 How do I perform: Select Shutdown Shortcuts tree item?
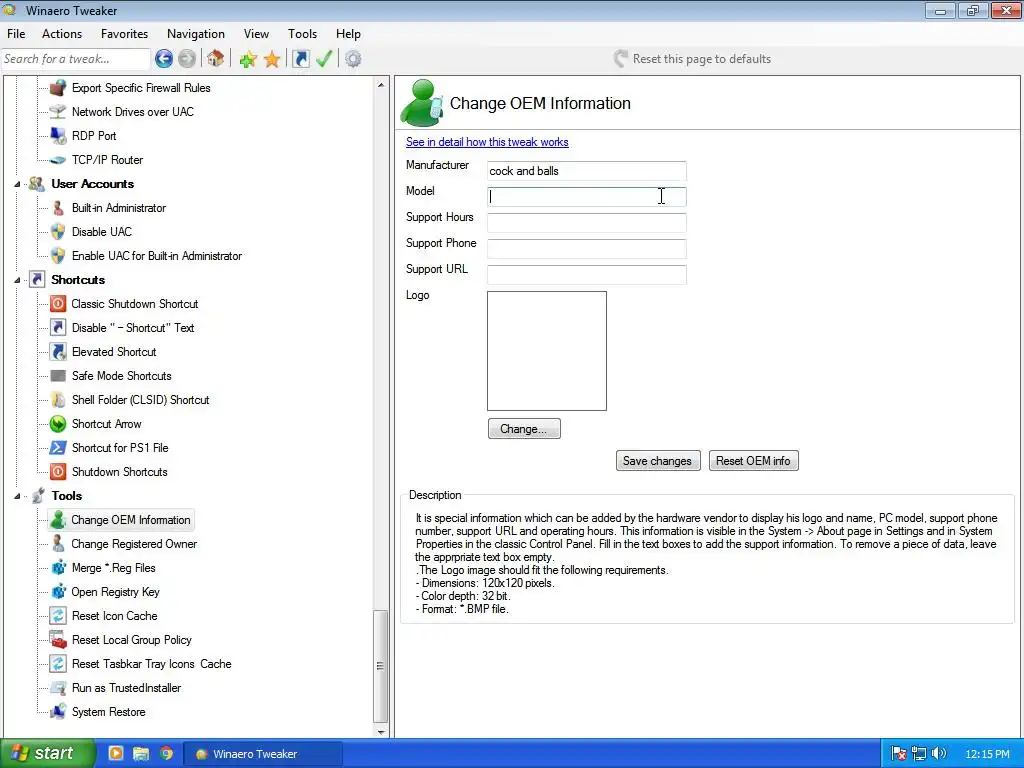point(120,472)
